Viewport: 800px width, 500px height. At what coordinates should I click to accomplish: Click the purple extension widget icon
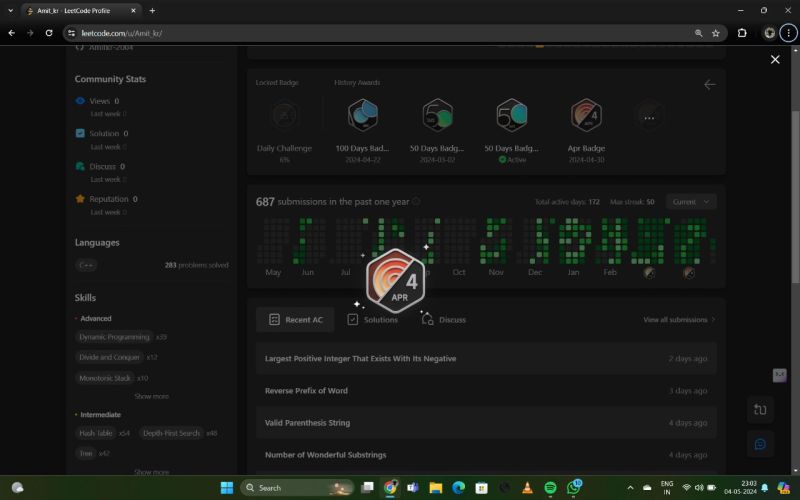click(779, 376)
